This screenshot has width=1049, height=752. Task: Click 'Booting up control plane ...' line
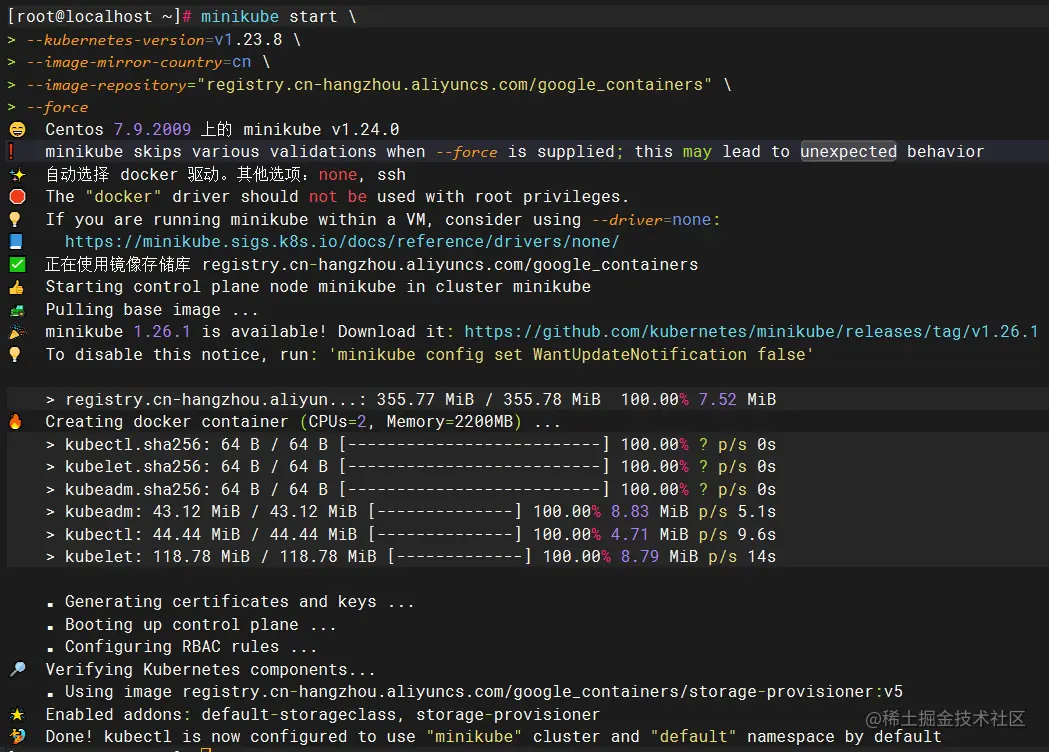[200, 624]
